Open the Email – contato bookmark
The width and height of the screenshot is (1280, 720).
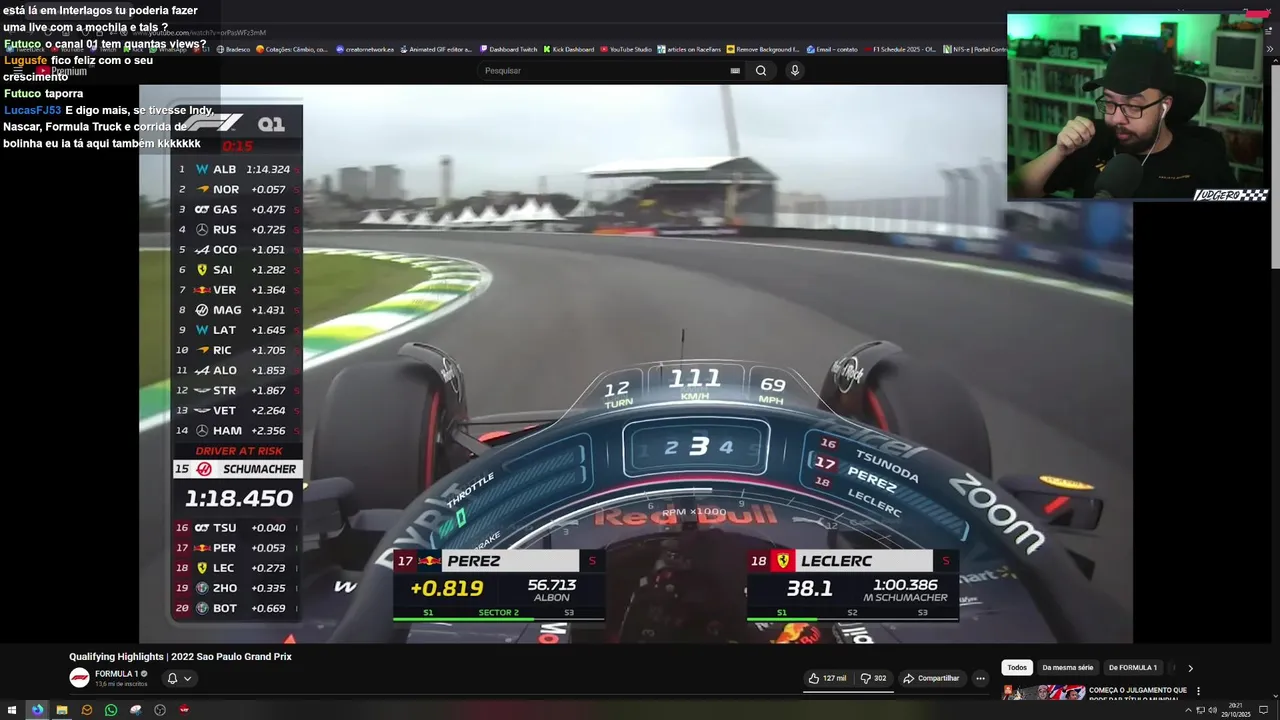click(x=832, y=49)
